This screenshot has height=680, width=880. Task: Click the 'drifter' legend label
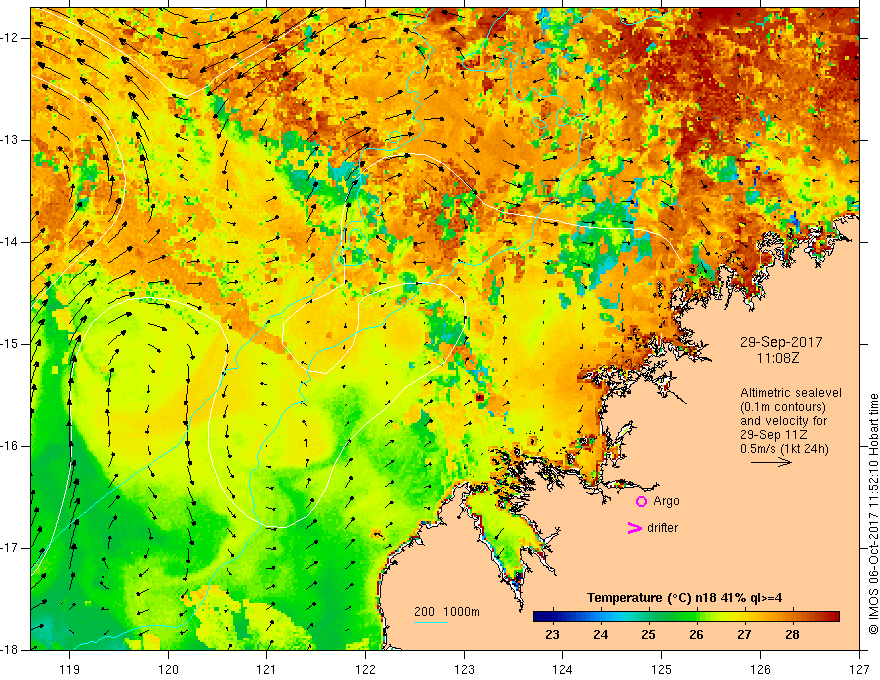[662, 528]
